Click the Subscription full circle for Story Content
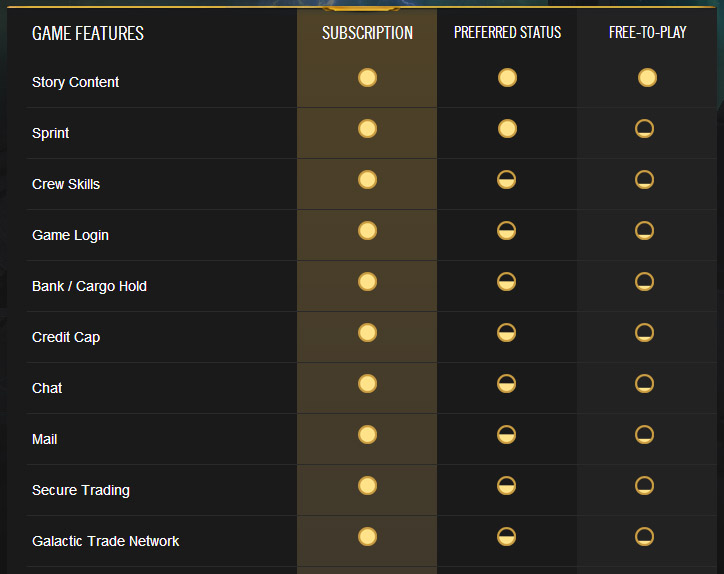The image size is (724, 574). tap(367, 78)
